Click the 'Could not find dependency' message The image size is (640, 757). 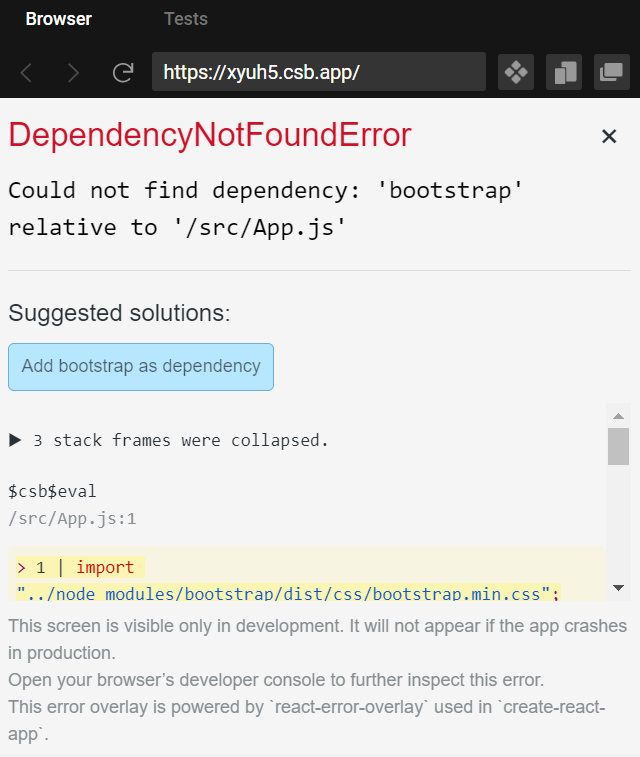click(x=265, y=209)
